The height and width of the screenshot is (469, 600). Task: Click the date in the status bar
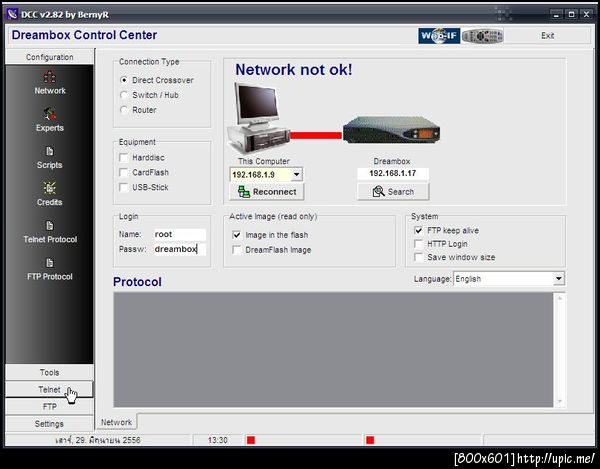coord(98,440)
